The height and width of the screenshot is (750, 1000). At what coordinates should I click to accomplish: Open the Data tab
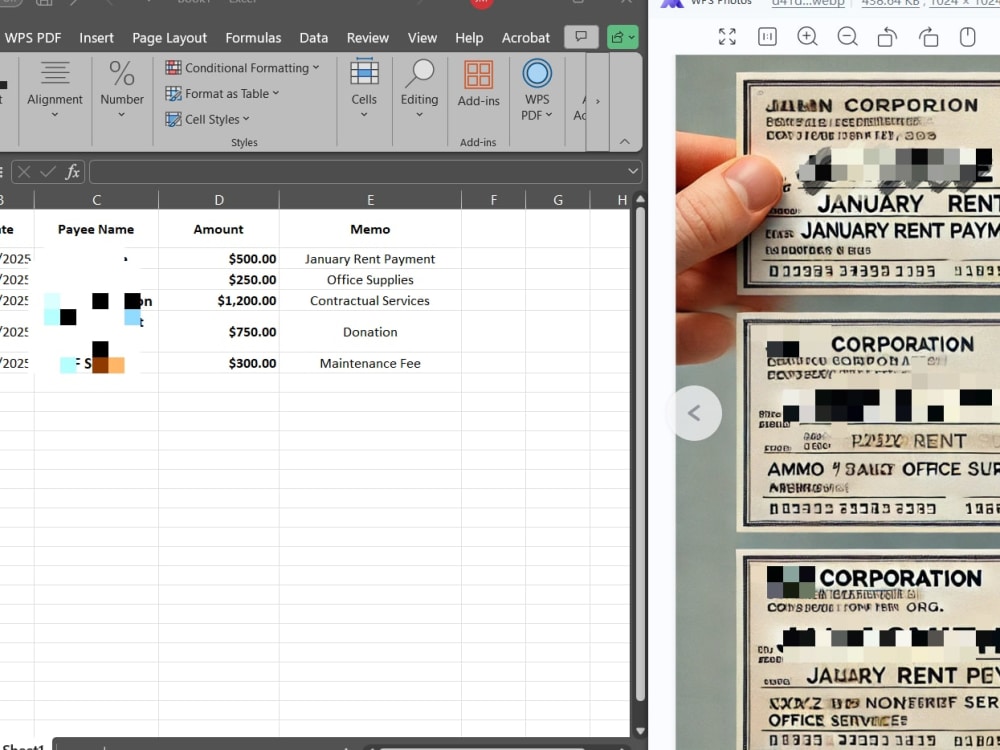(314, 38)
